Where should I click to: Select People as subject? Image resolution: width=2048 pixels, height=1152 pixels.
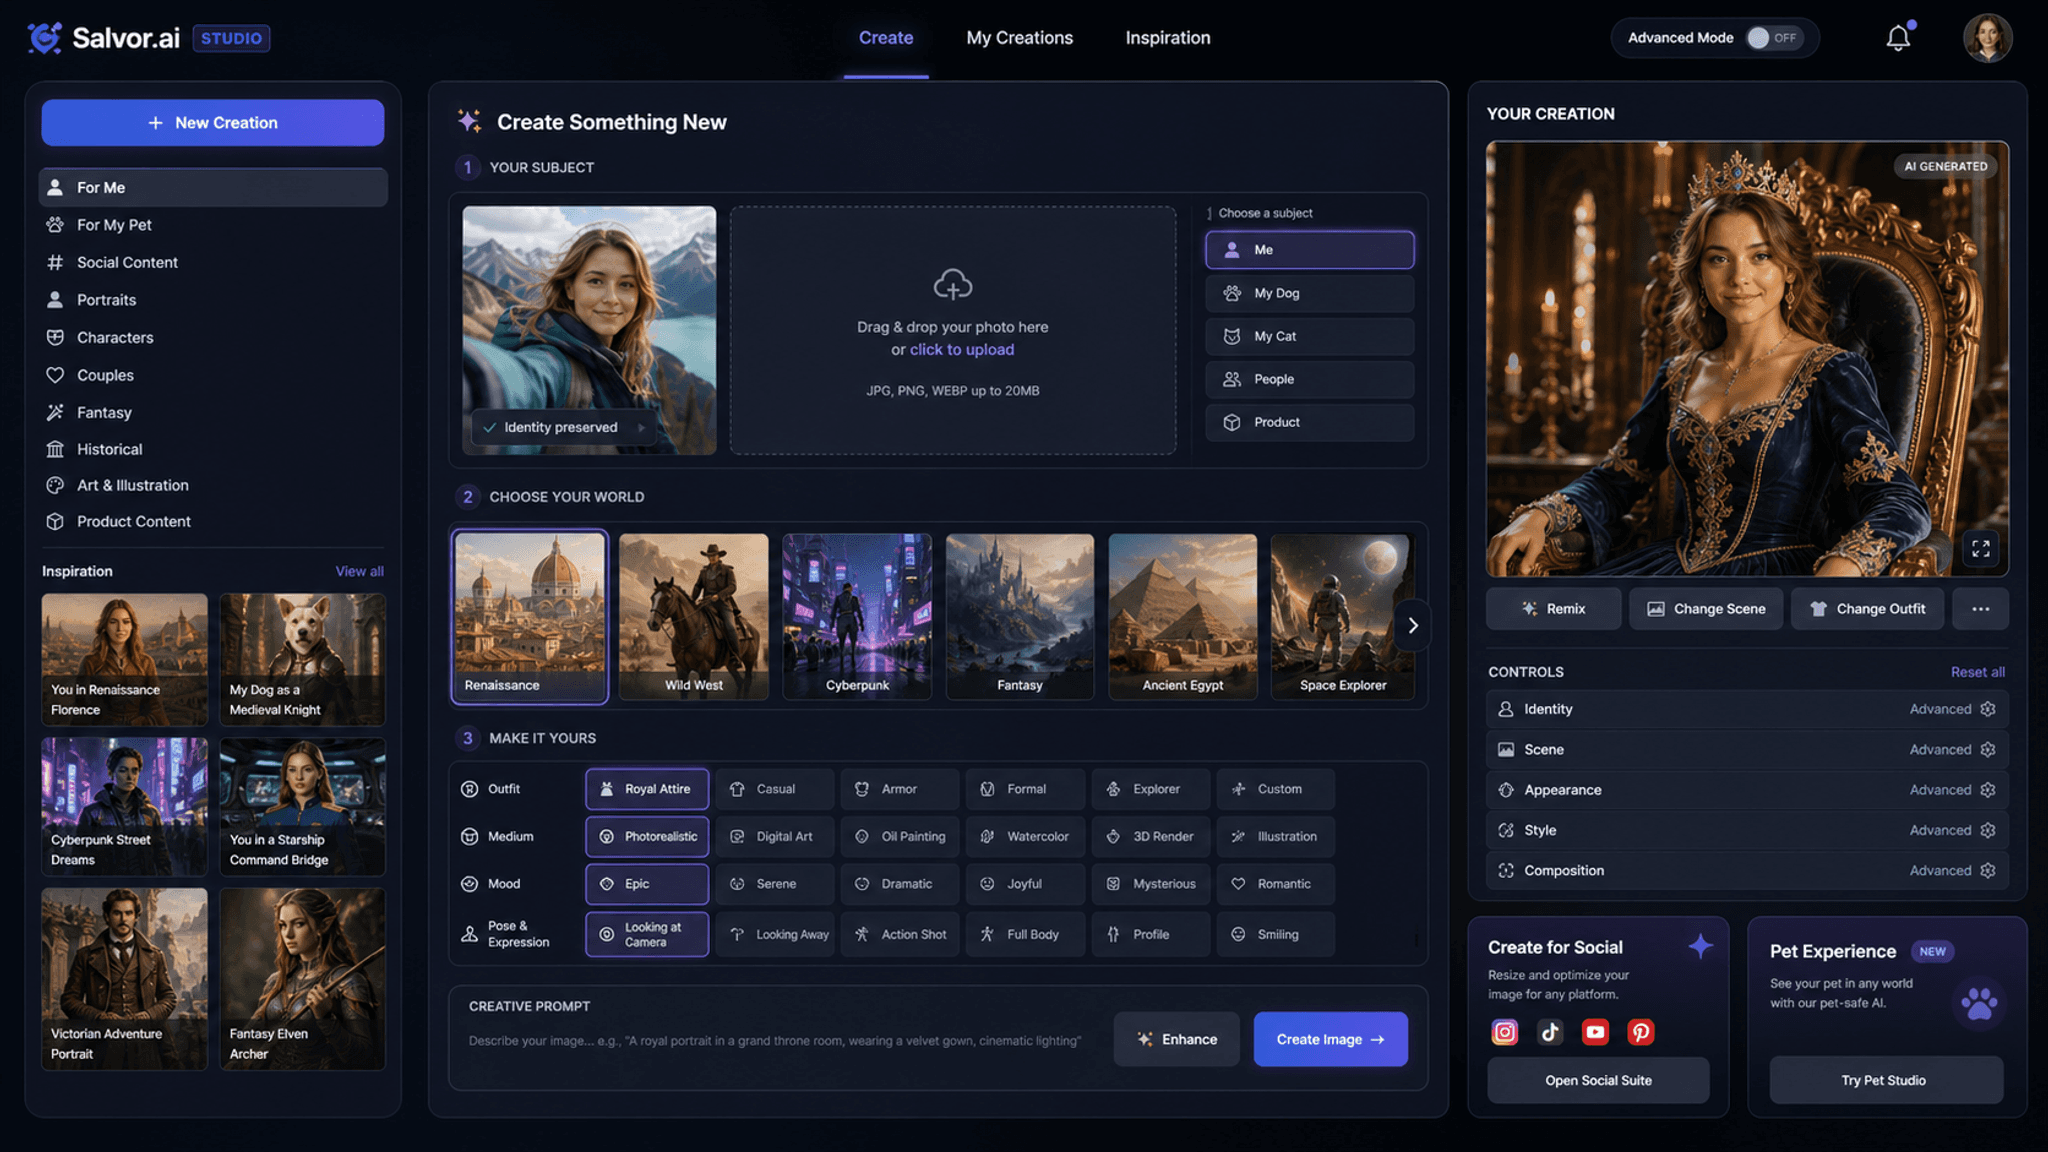[x=1309, y=379]
